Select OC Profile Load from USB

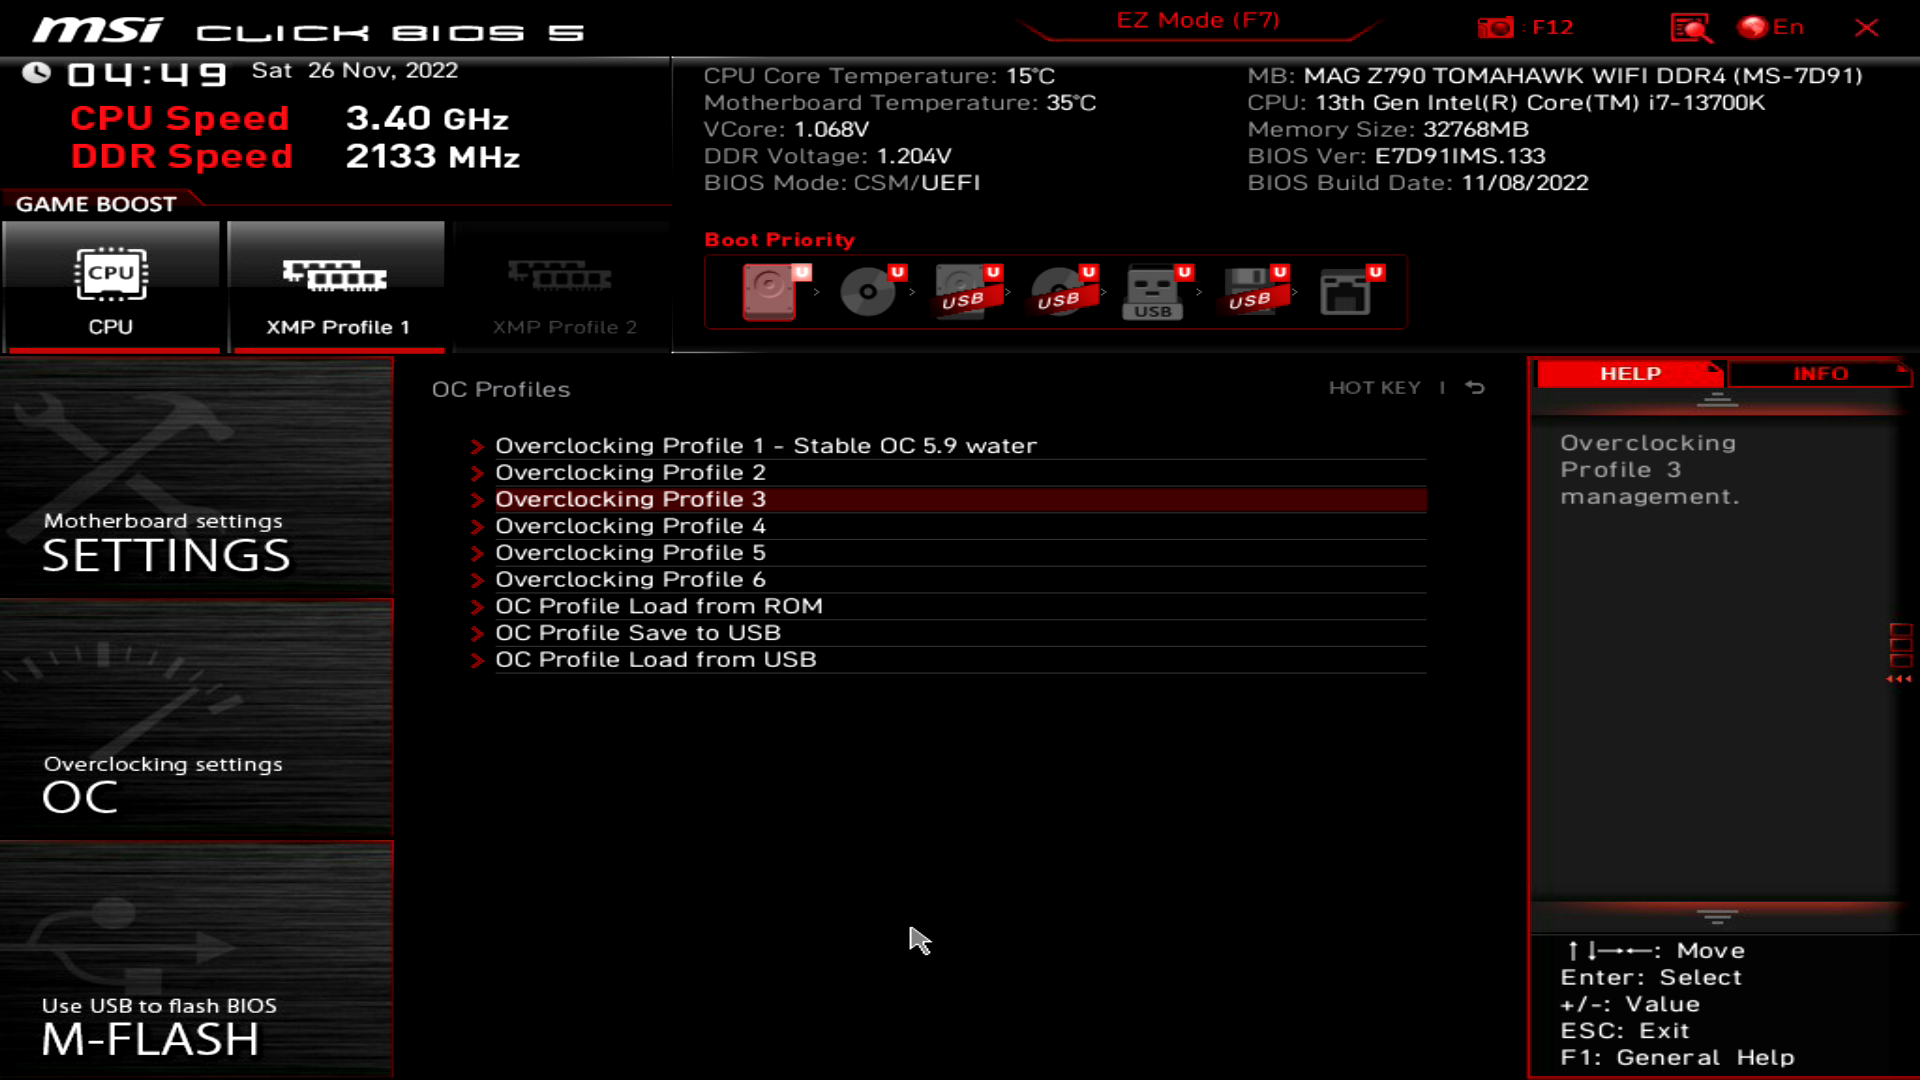click(960, 660)
